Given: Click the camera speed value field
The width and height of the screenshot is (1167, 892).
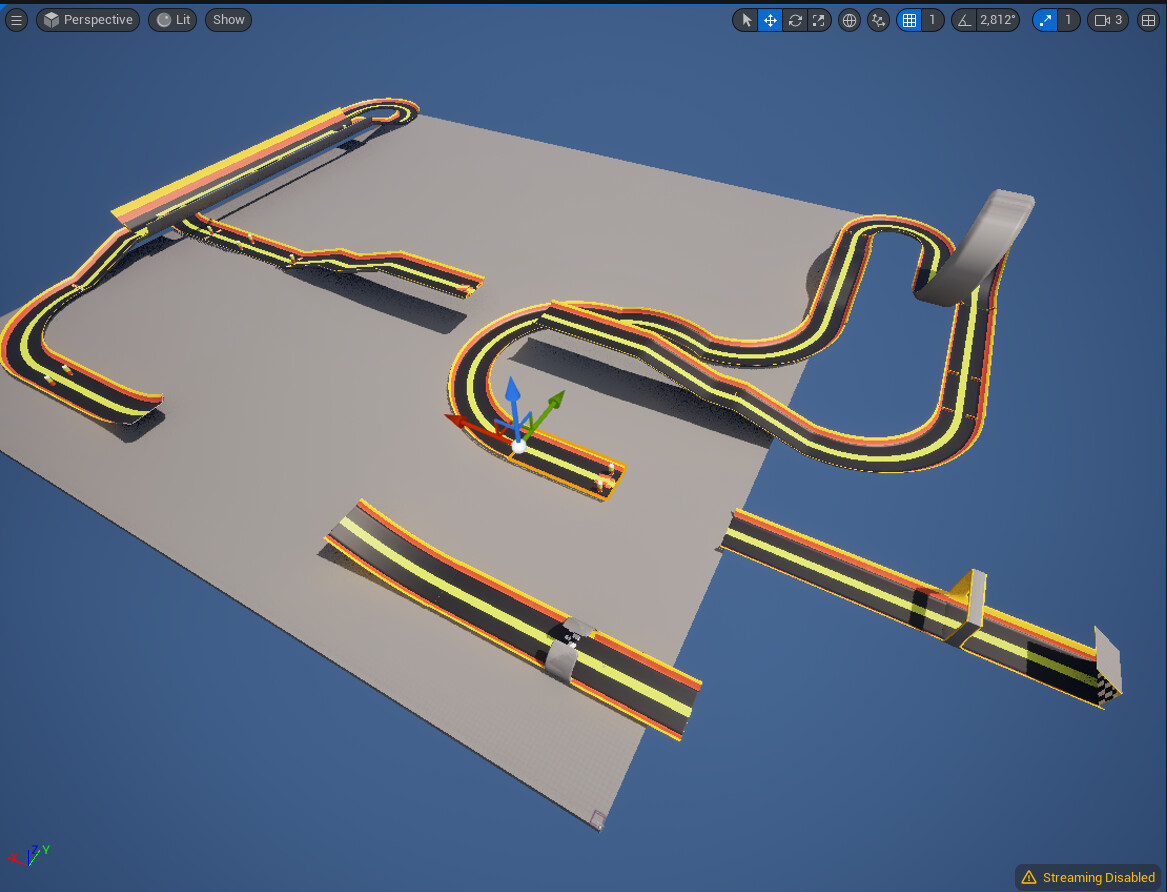Looking at the screenshot, I should pyautogui.click(x=1118, y=20).
